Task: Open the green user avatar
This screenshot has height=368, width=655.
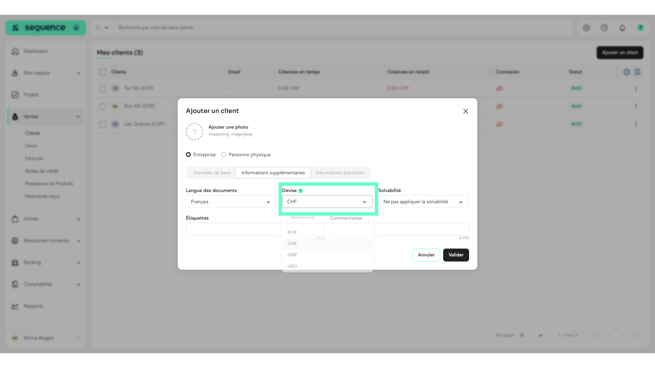Action: 640,28
